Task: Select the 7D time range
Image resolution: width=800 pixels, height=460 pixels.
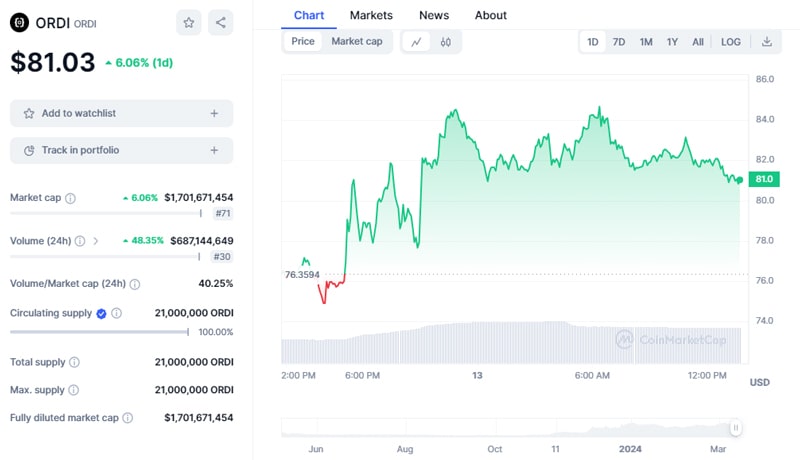Action: coord(619,42)
